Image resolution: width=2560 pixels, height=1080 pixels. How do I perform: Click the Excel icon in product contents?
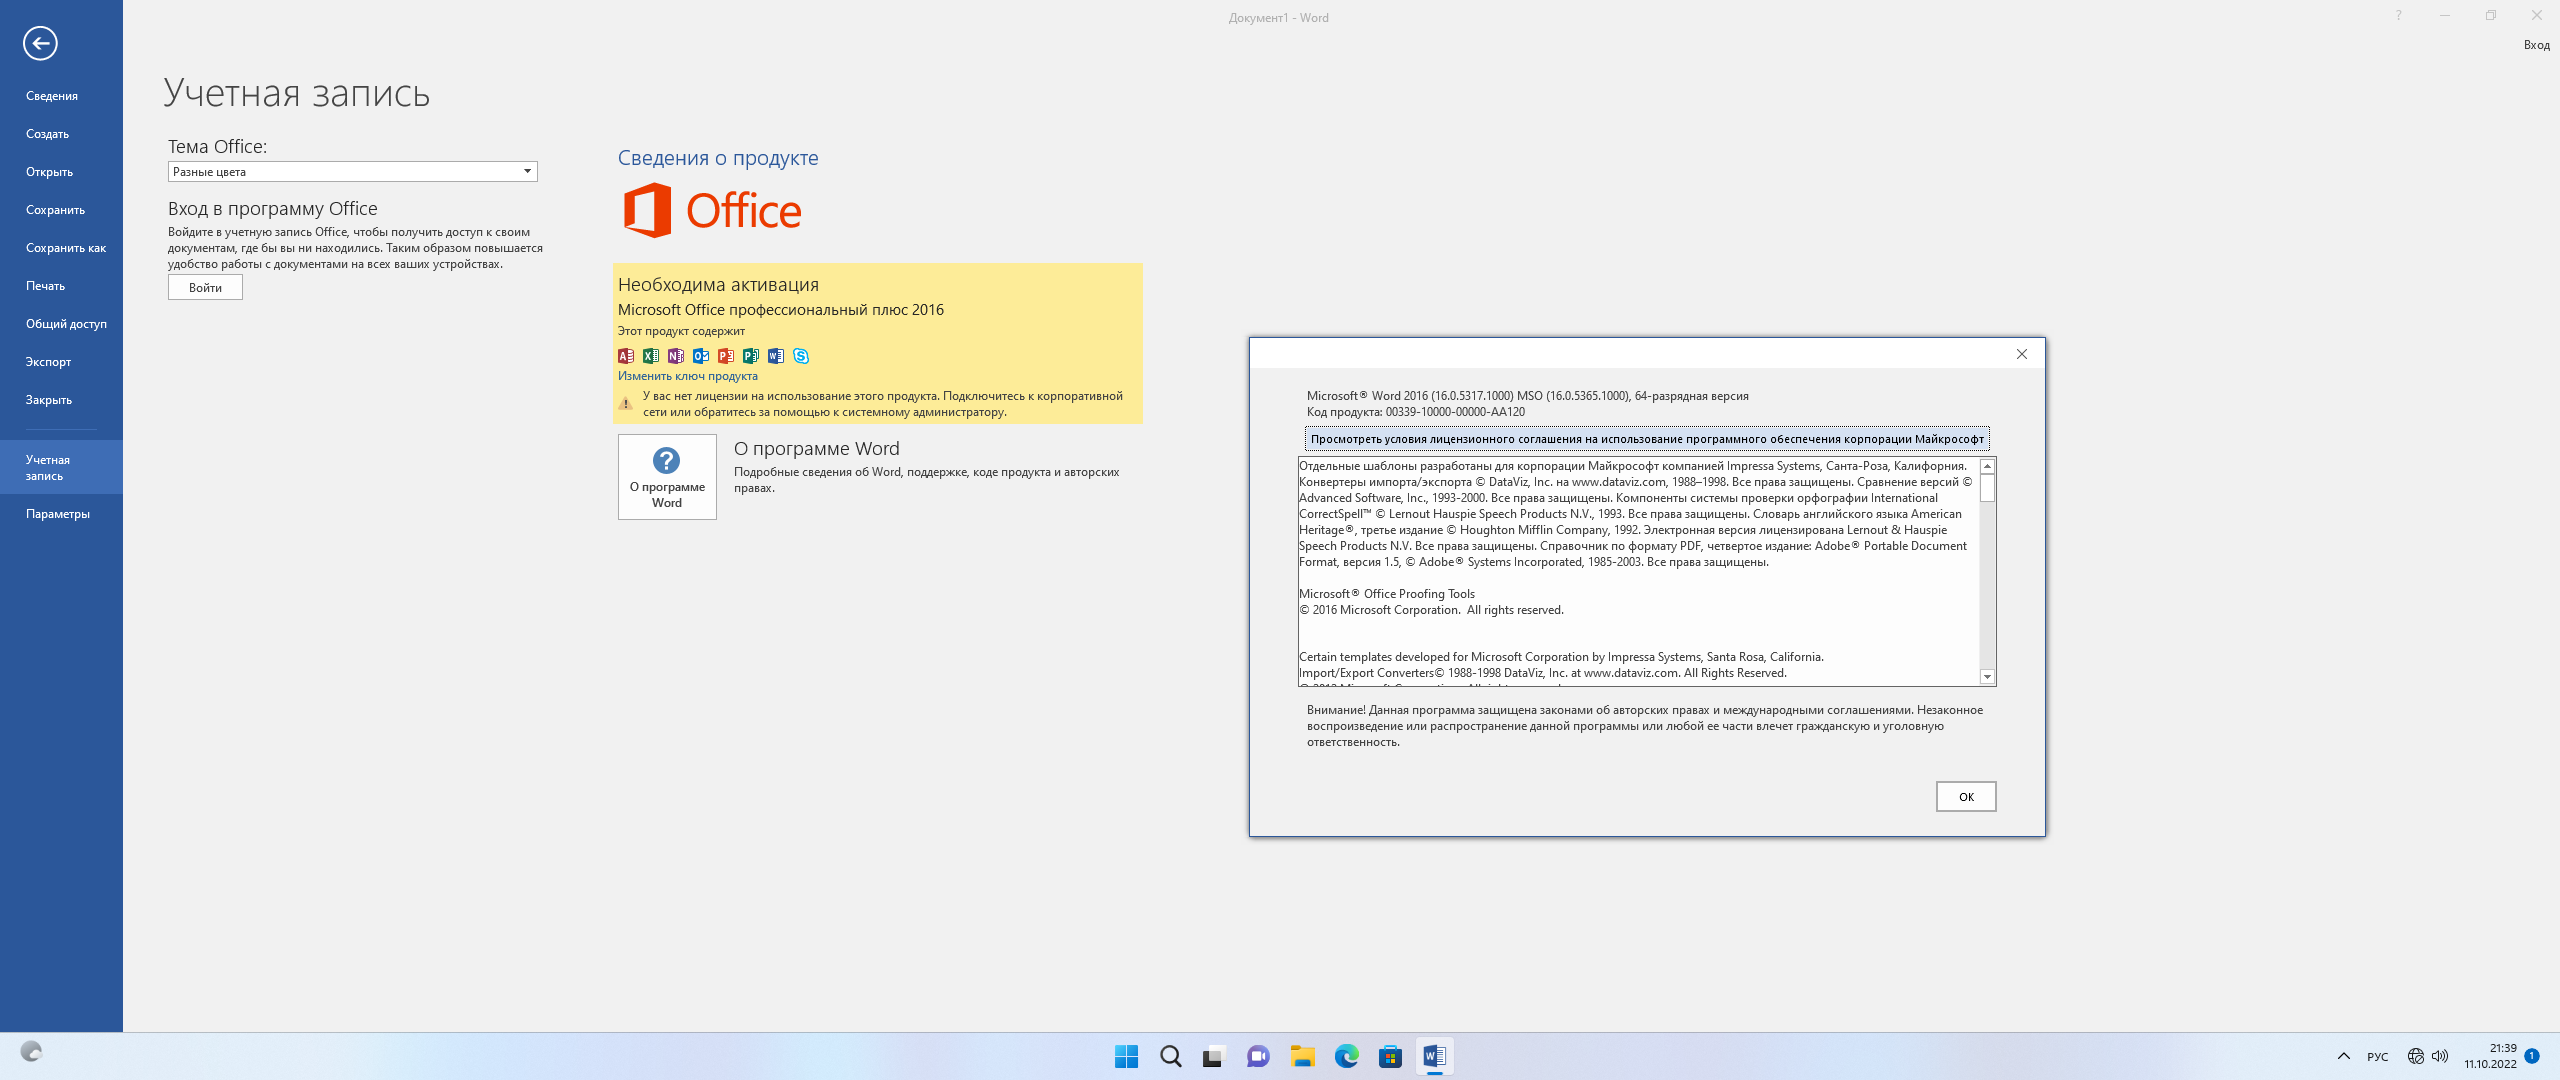(651, 356)
